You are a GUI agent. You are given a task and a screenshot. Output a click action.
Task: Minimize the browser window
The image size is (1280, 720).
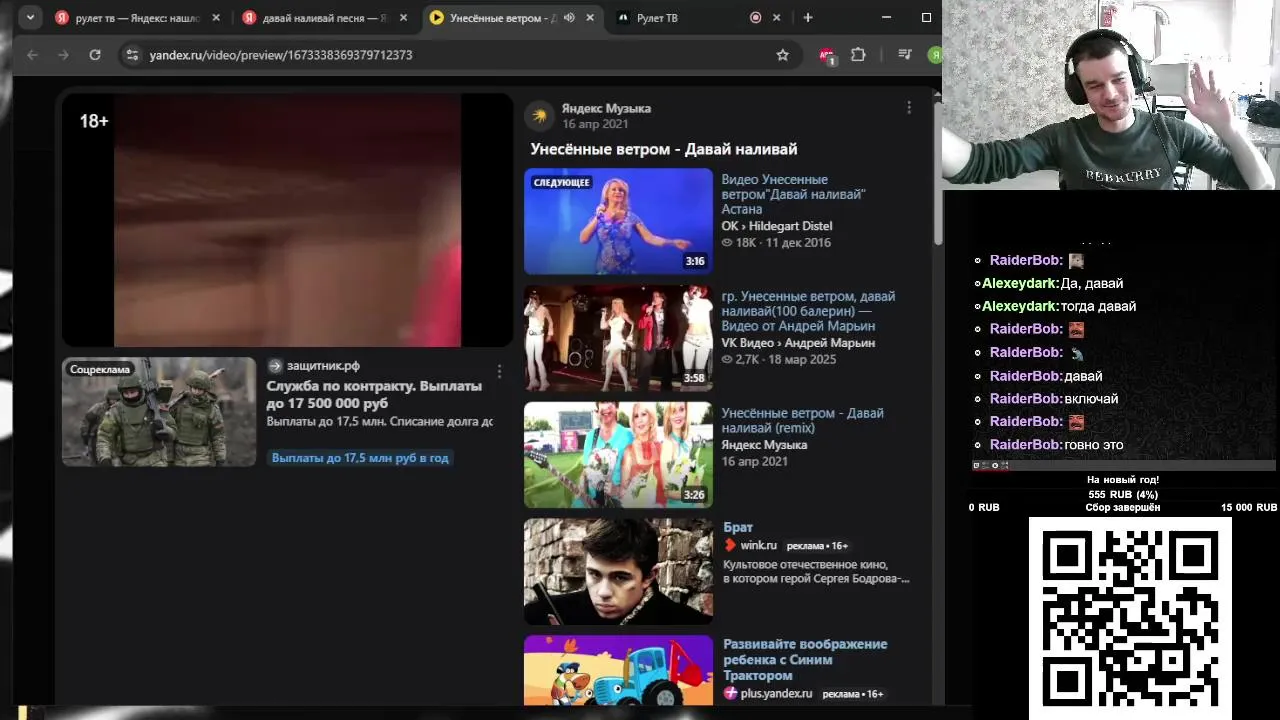(x=886, y=17)
